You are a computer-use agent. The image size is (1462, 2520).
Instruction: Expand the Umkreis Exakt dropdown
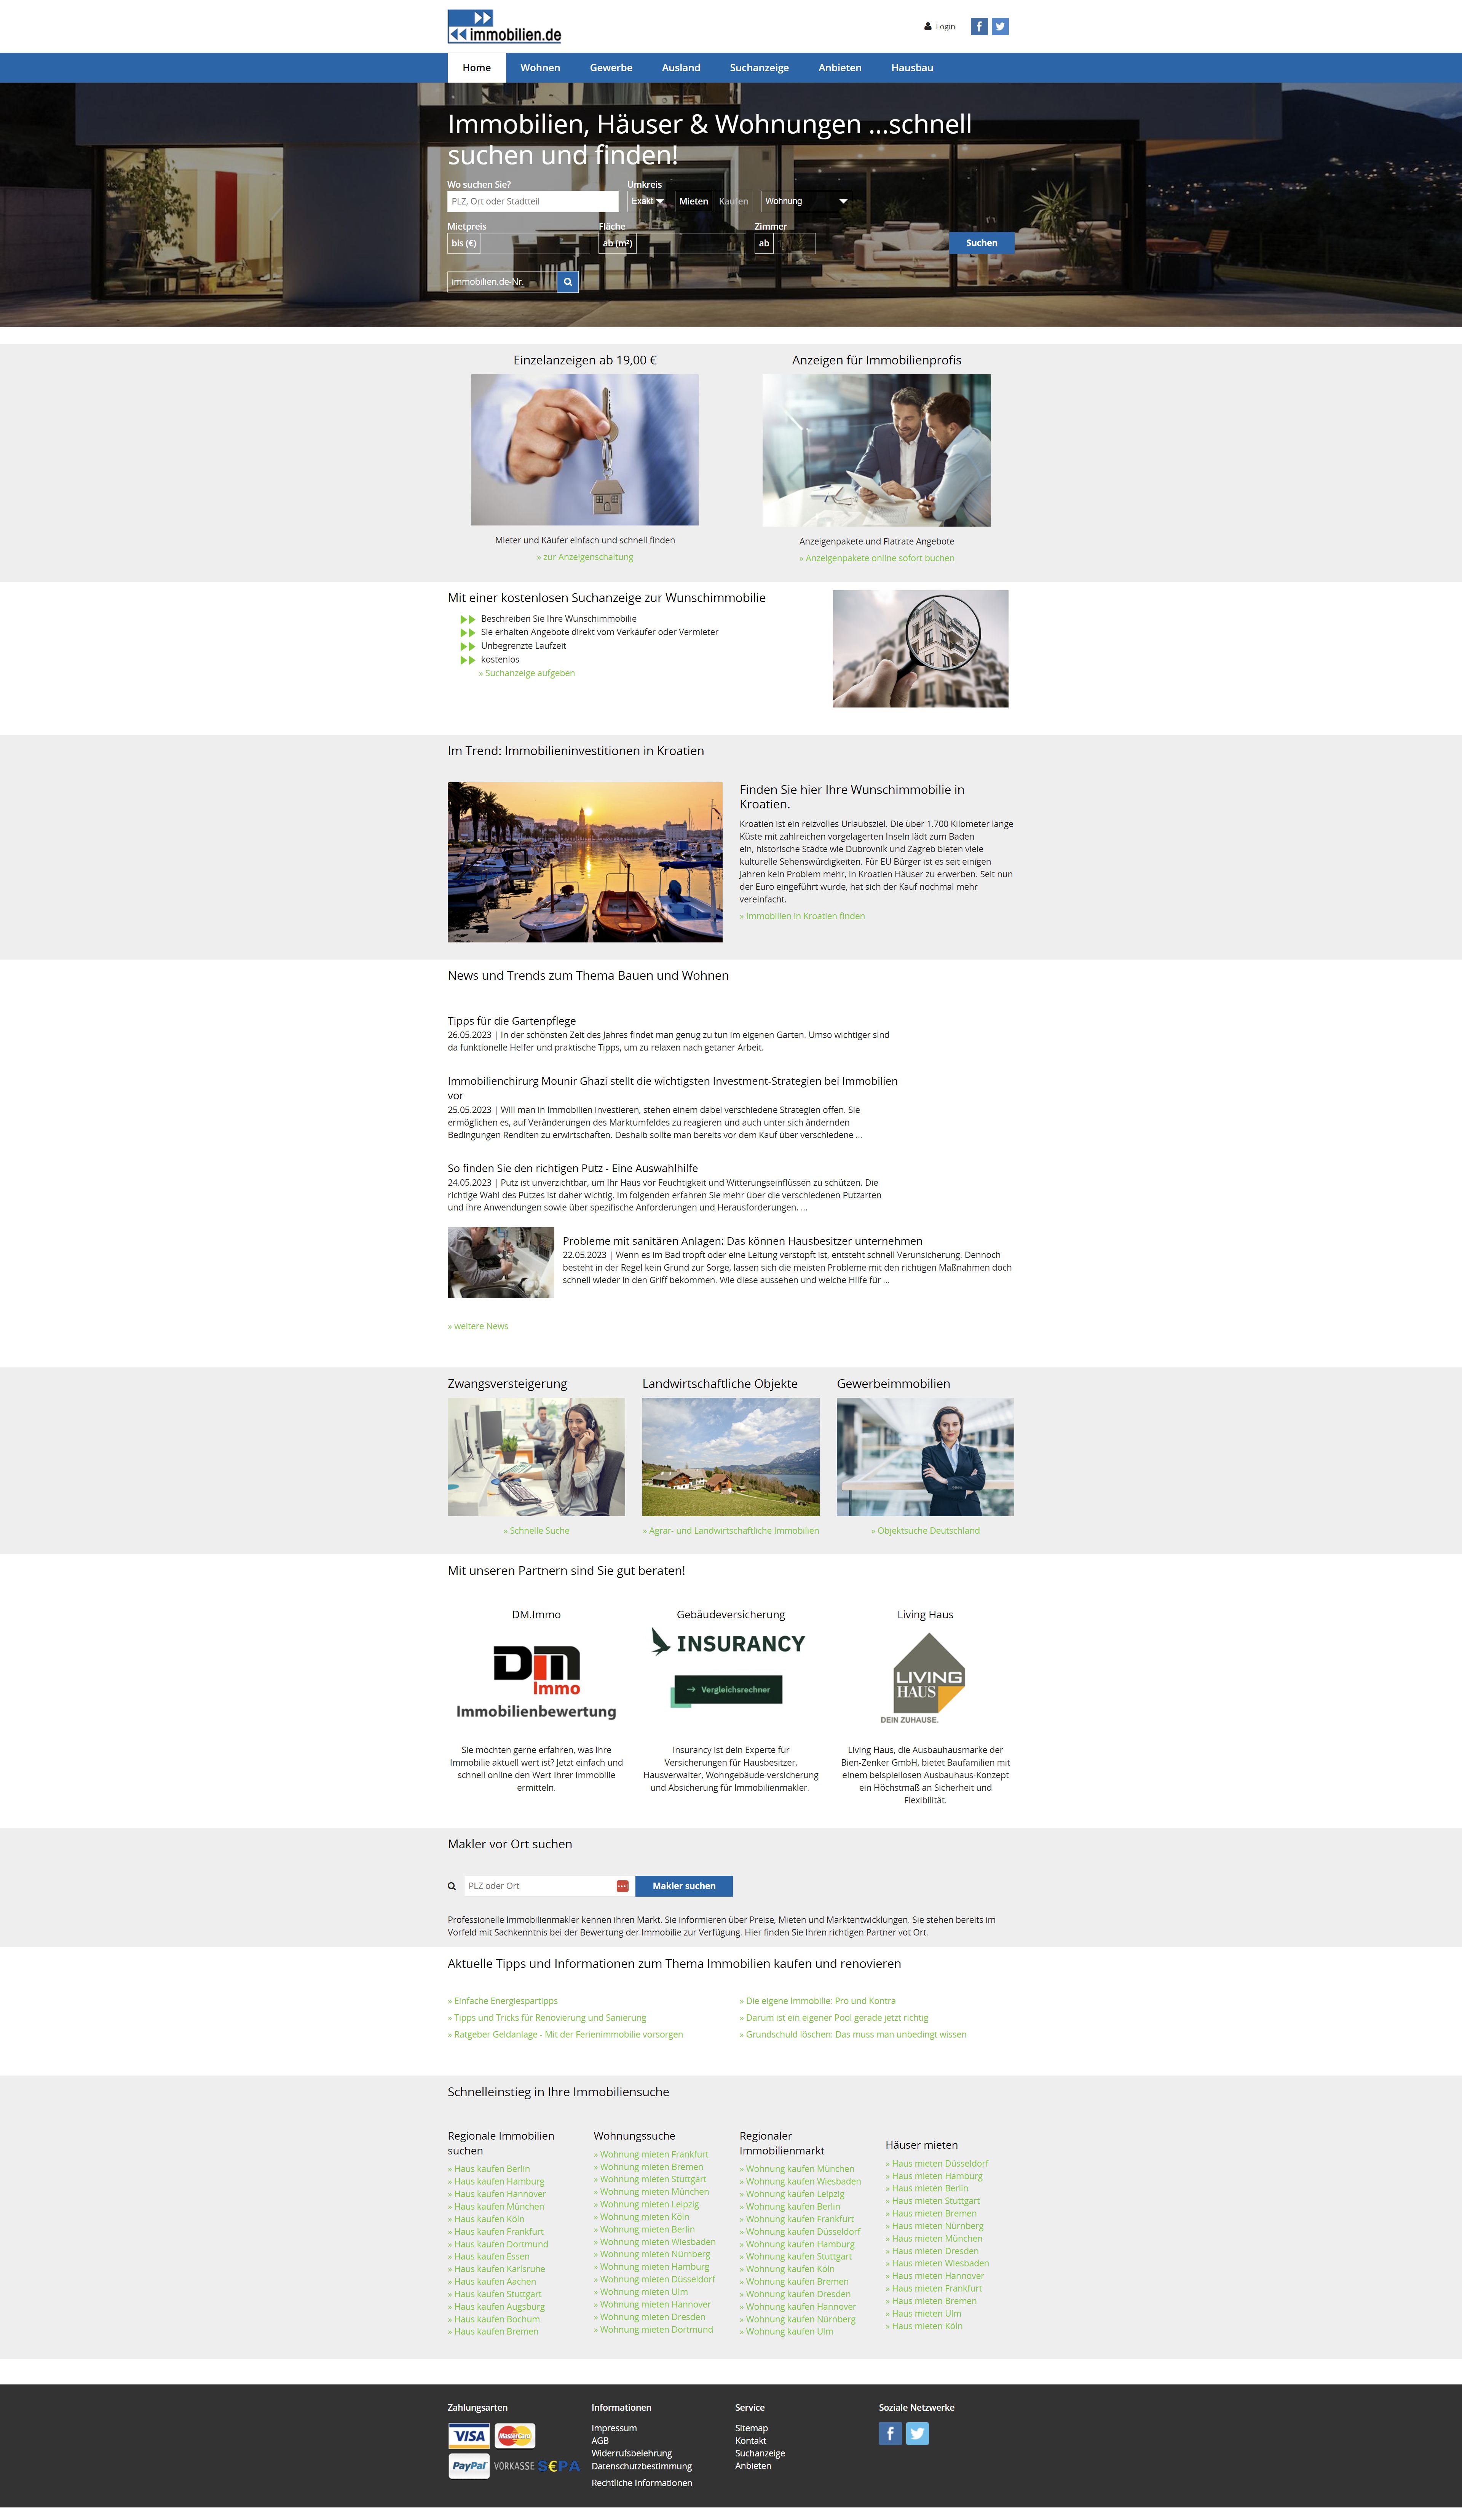tap(647, 202)
